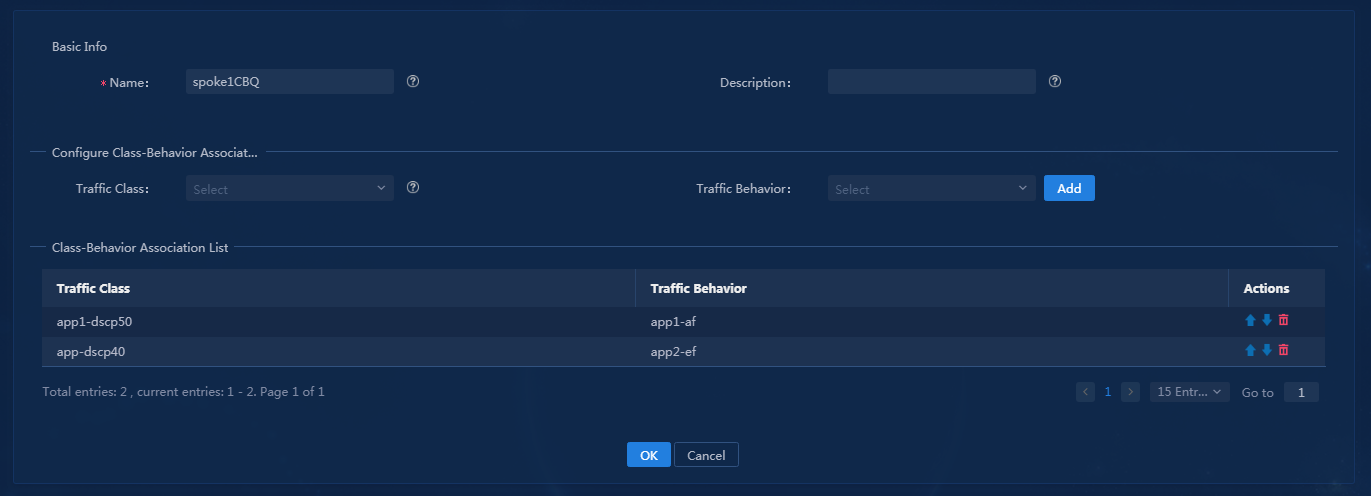Move app1-dscp50 row down

[x=1266, y=320]
